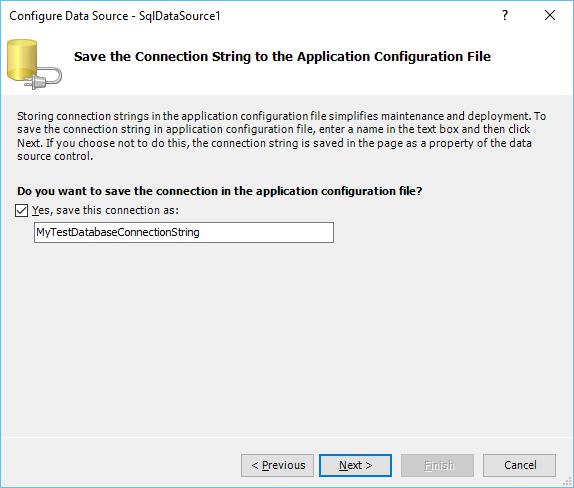Focus the connection string name text box
574x488 pixels.
click(184, 232)
